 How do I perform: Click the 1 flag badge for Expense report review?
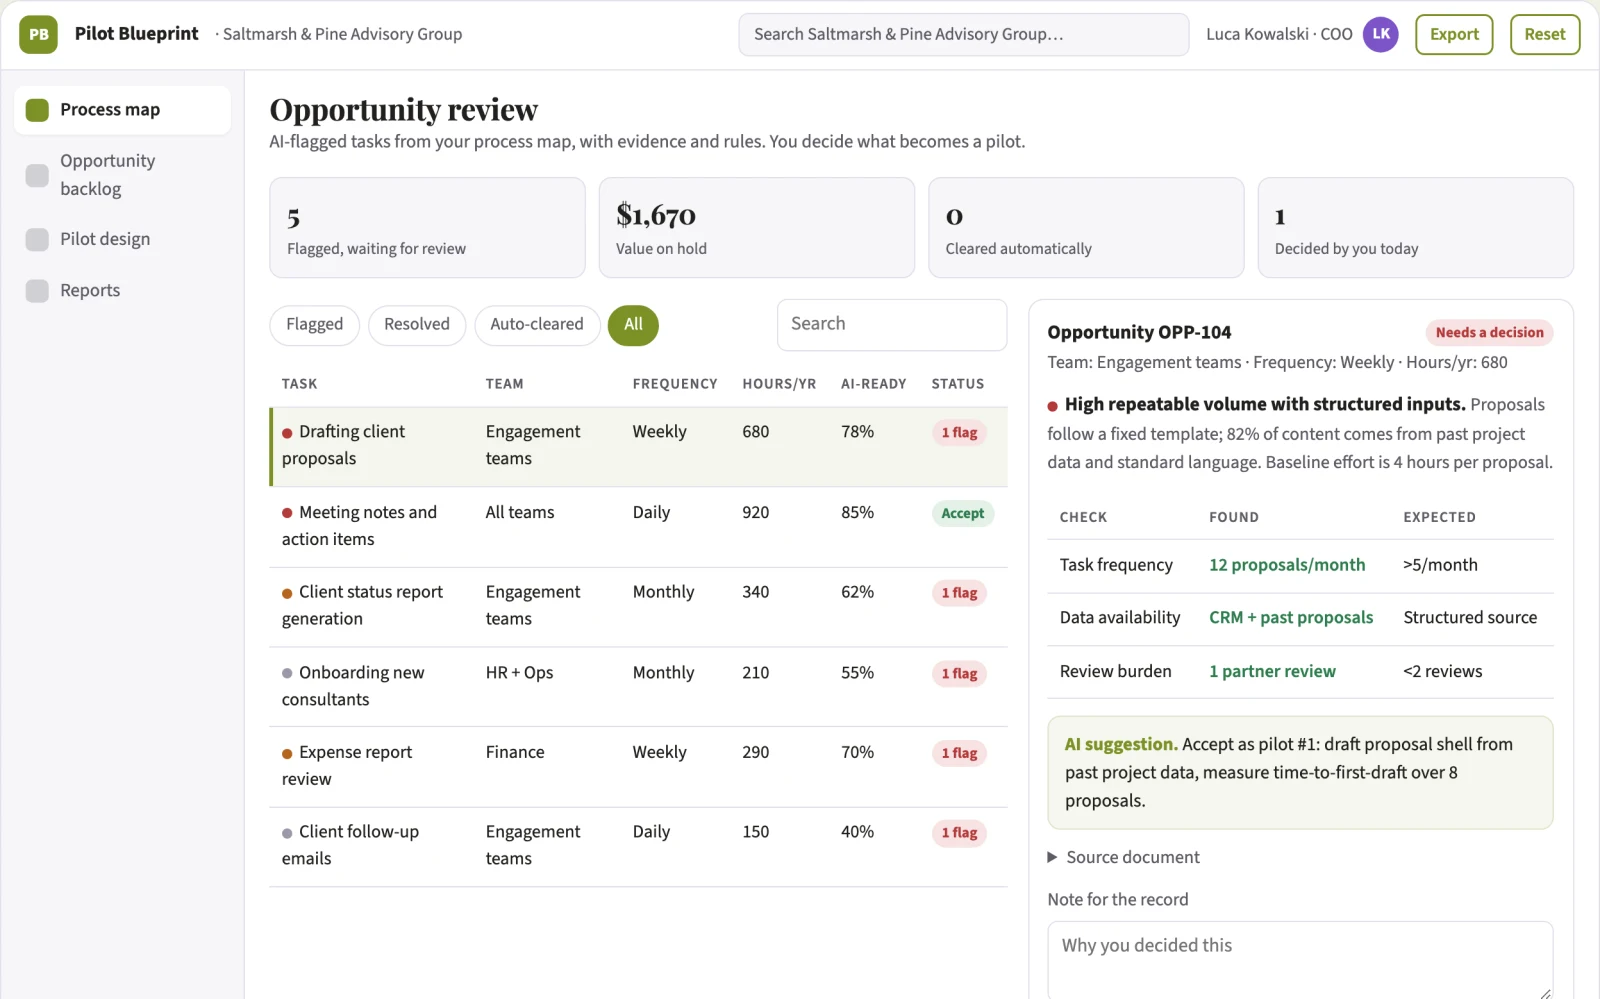(x=959, y=754)
